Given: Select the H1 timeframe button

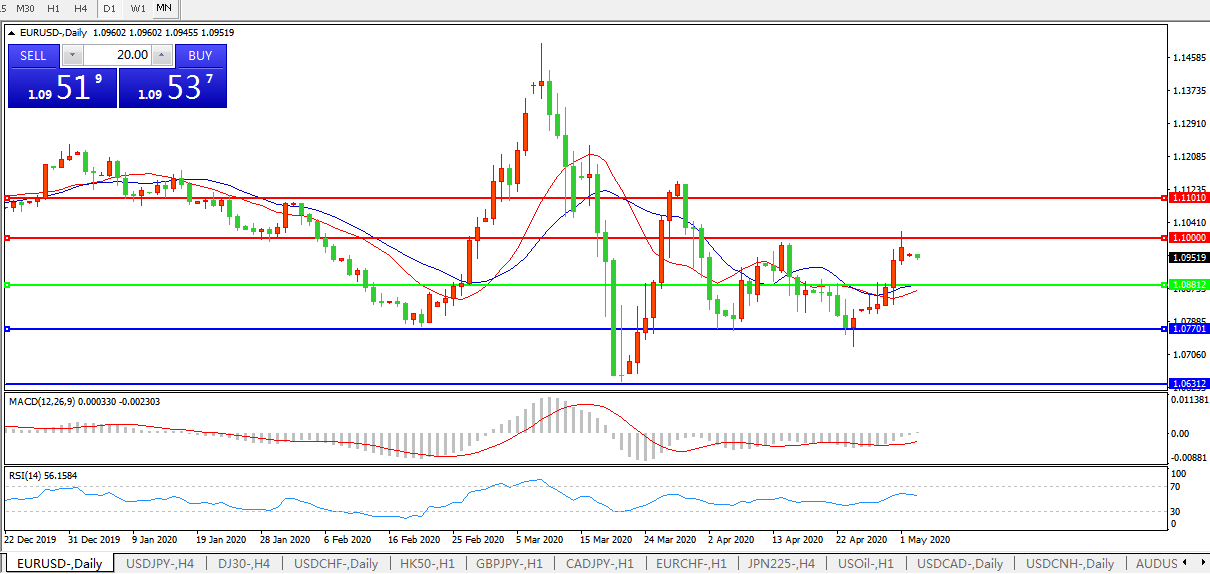Looking at the screenshot, I should click(54, 8).
